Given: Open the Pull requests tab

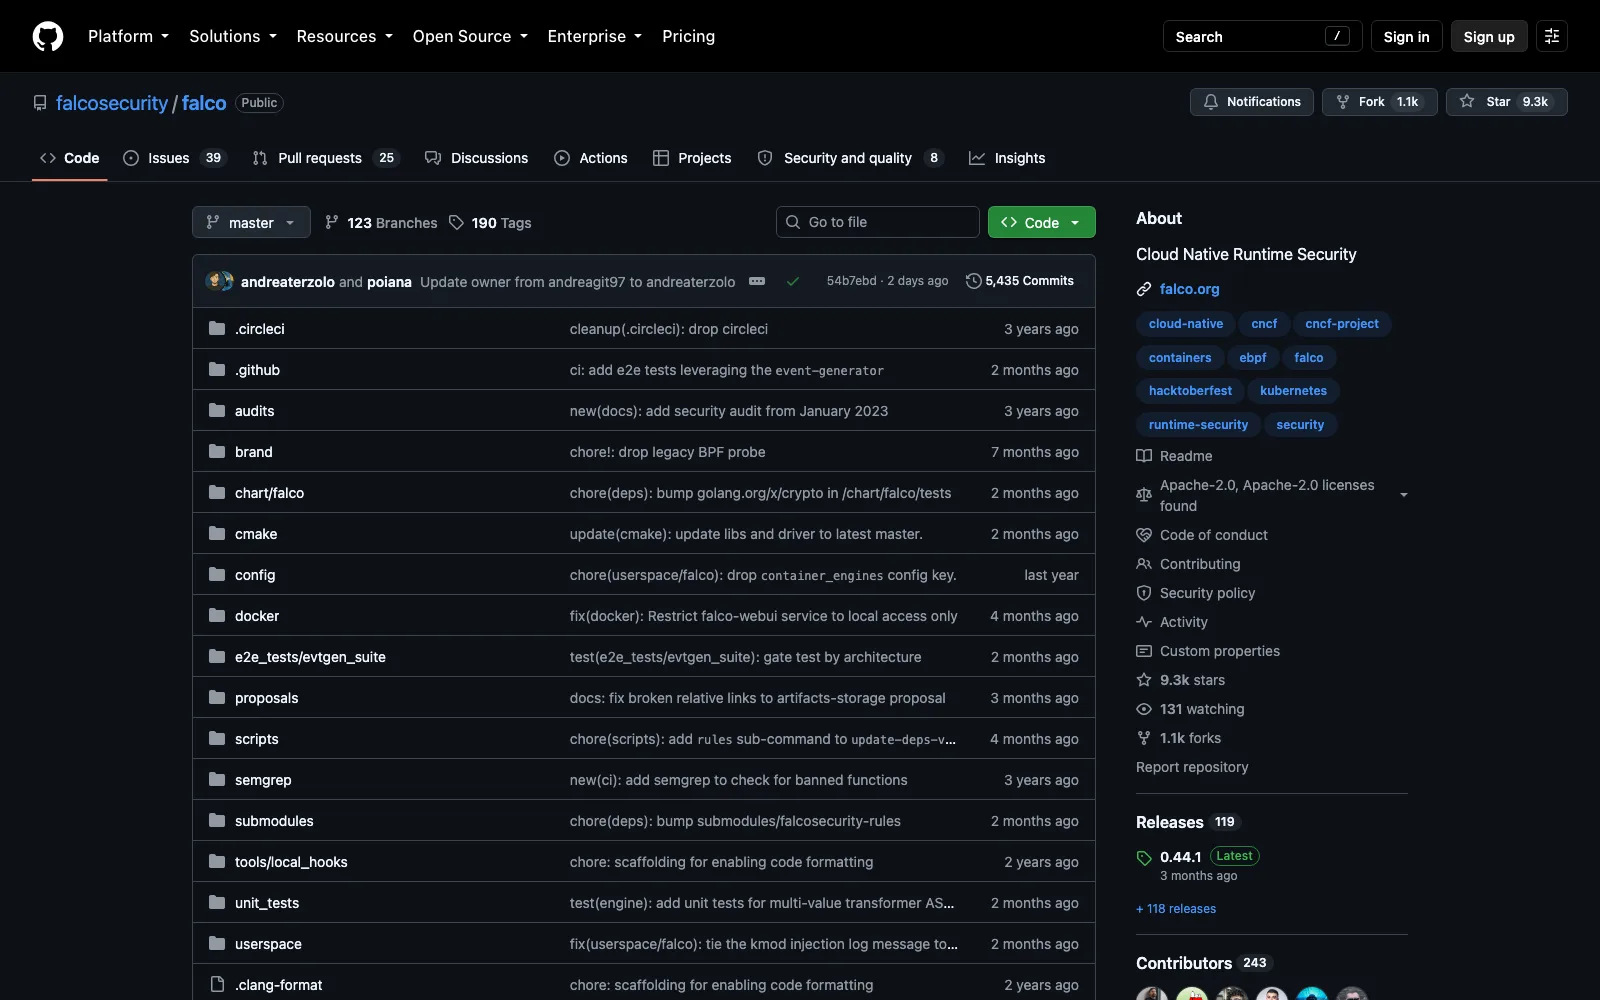Looking at the screenshot, I should pyautogui.click(x=325, y=158).
